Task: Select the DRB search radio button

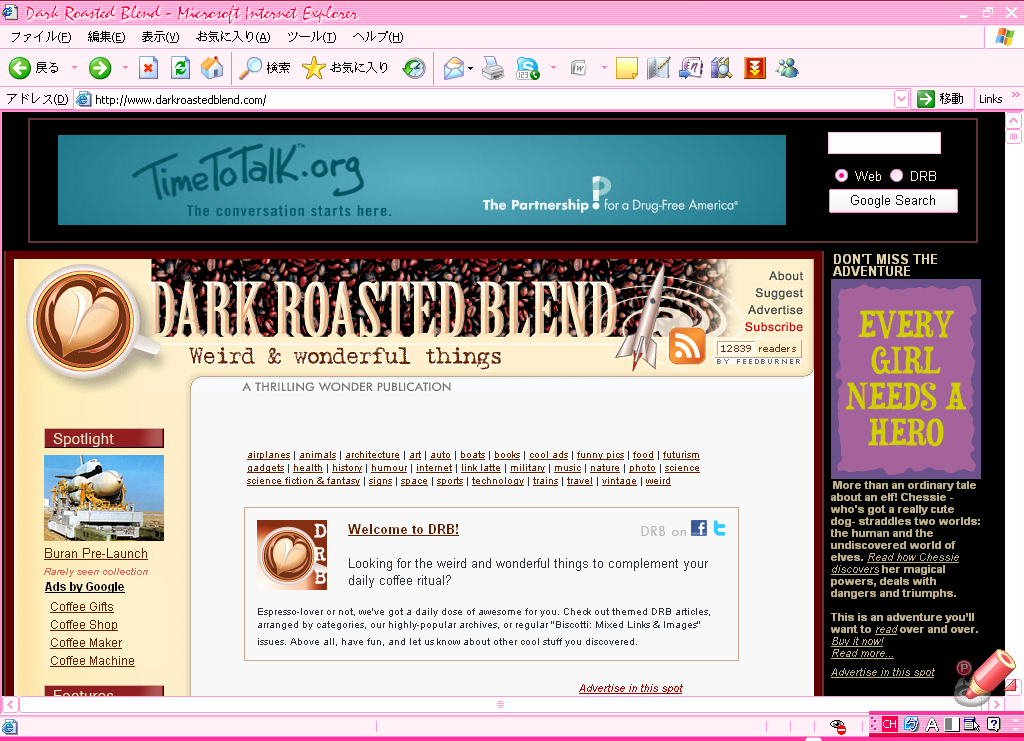Action: pos(897,176)
